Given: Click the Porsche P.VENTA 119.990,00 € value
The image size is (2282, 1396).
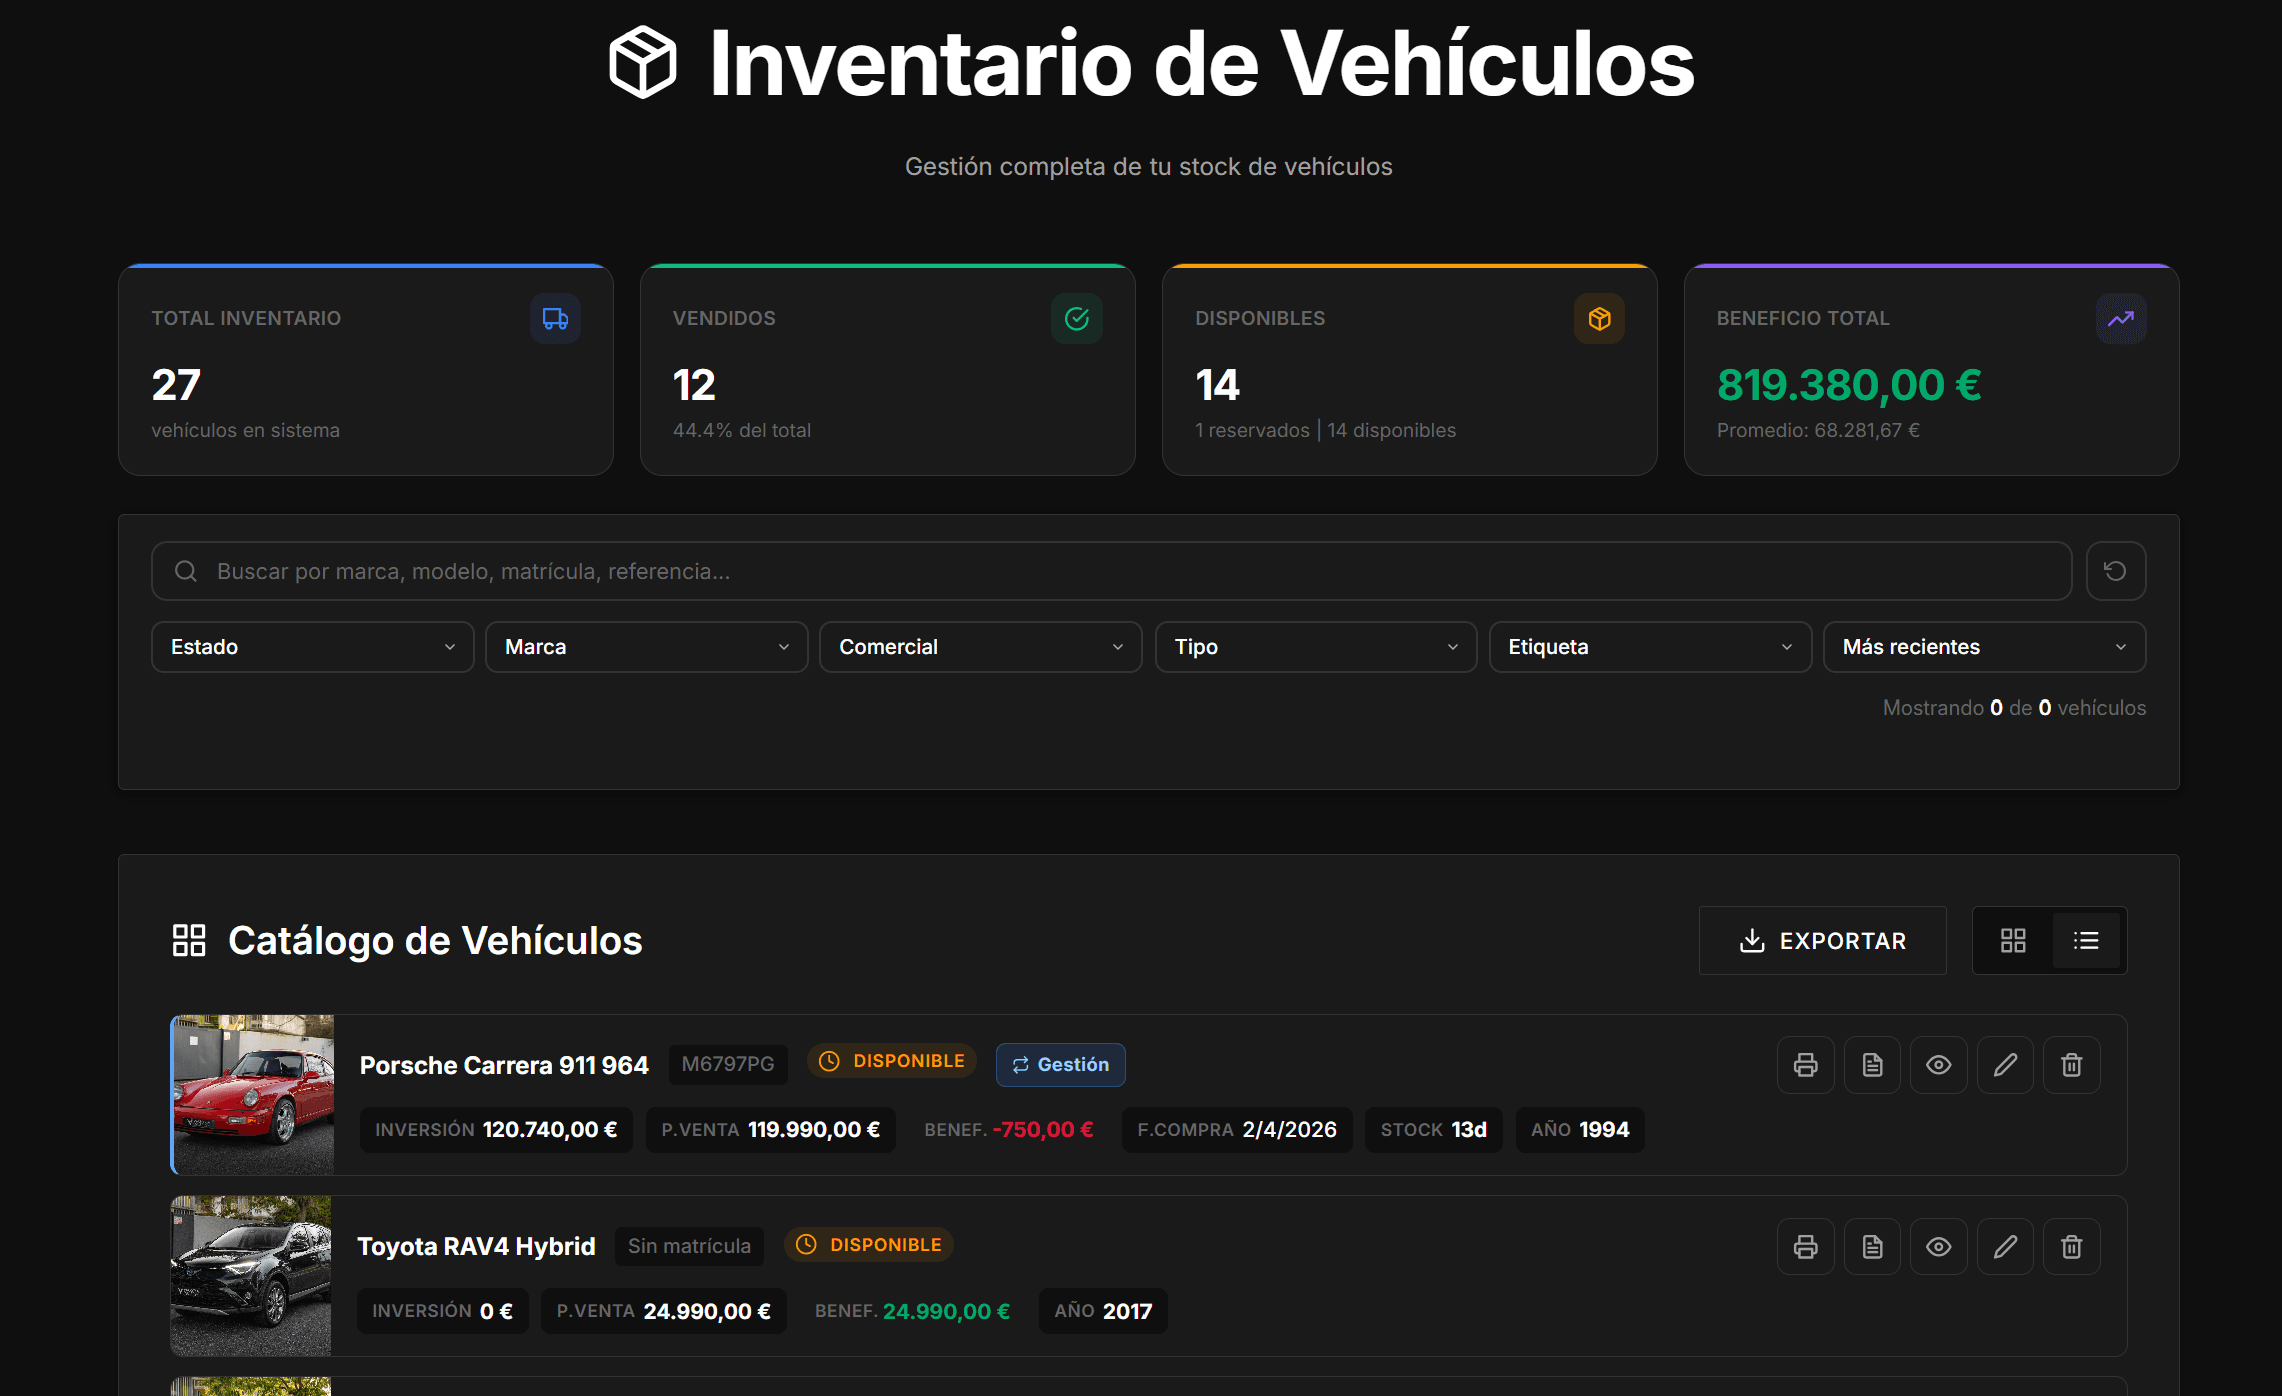Looking at the screenshot, I should click(814, 1130).
